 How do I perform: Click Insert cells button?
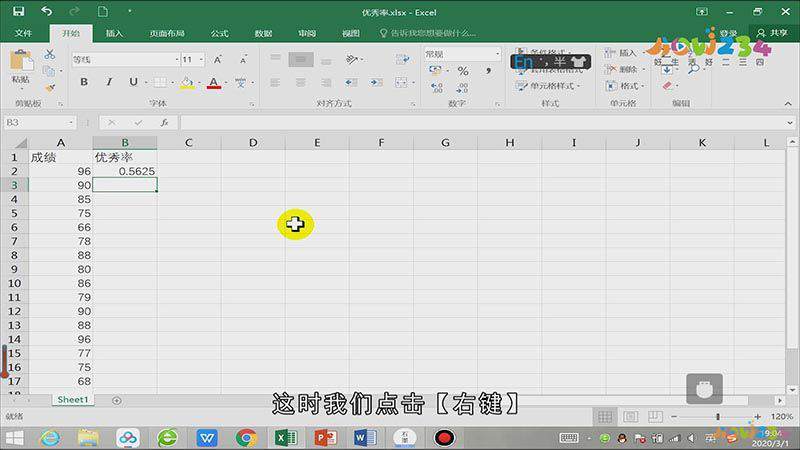pos(620,53)
